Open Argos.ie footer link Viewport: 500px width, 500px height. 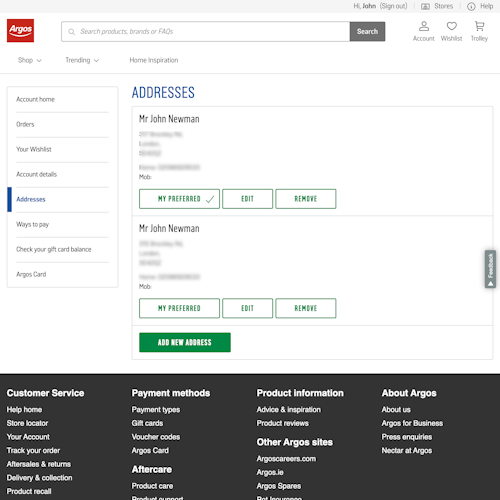click(x=270, y=473)
